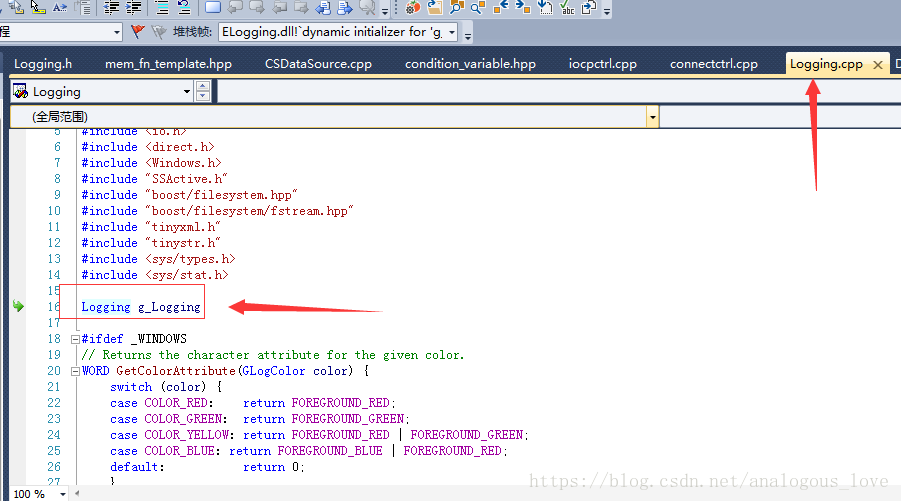This screenshot has height=501, width=901.
Task: Click the find symbol magnifier icon
Action: [x=478, y=7]
